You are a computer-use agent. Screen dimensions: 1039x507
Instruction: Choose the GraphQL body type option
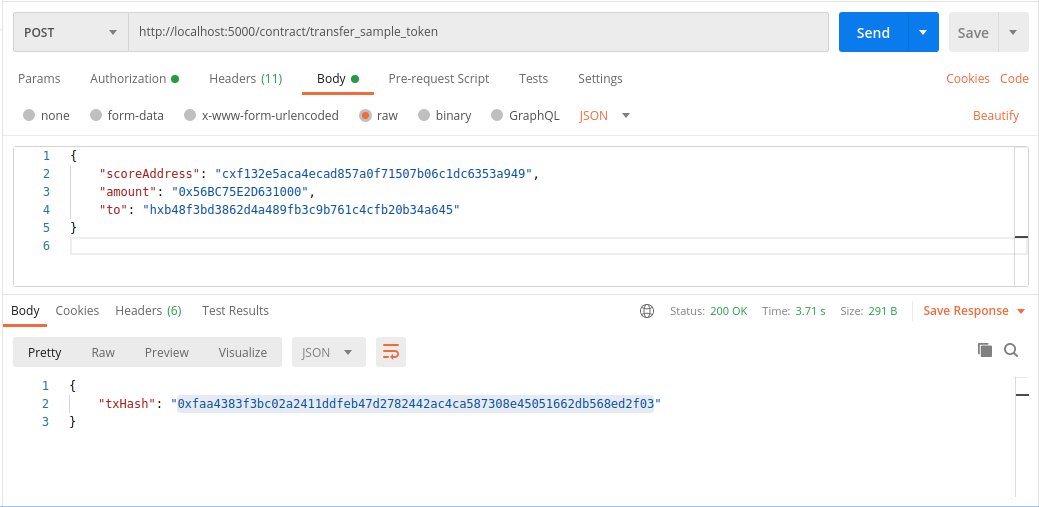click(498, 115)
